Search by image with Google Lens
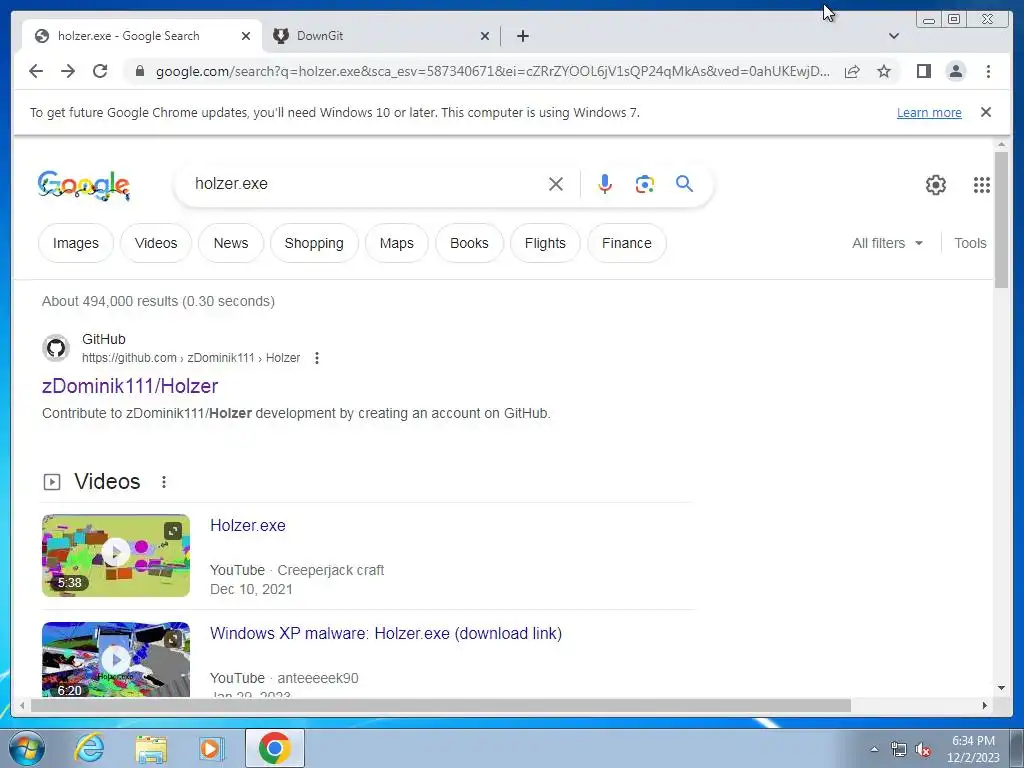The height and width of the screenshot is (768, 1024). [645, 184]
